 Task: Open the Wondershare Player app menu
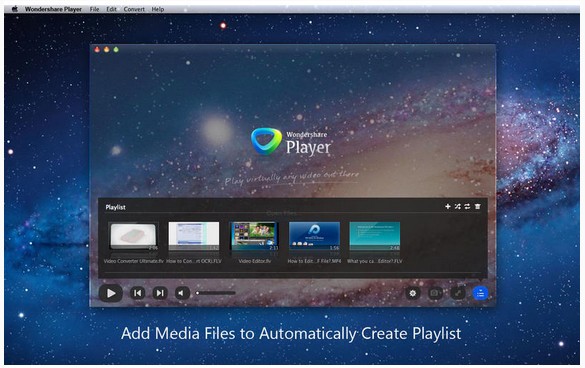pyautogui.click(x=53, y=9)
